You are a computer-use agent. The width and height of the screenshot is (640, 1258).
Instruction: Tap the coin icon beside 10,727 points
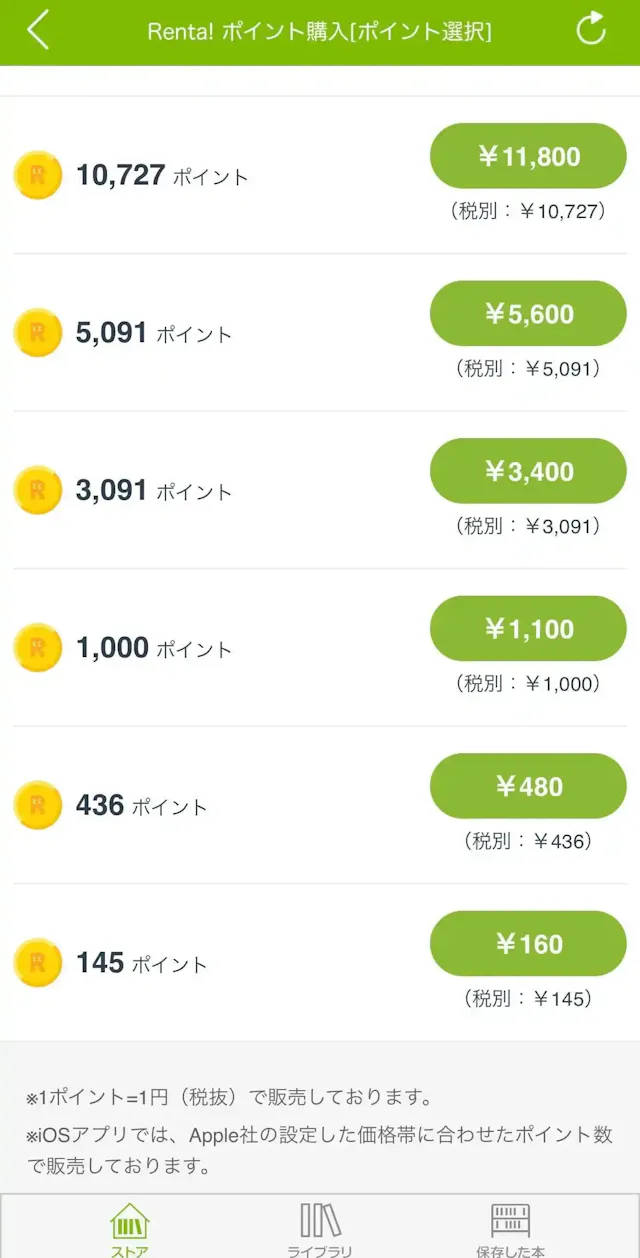click(x=38, y=176)
